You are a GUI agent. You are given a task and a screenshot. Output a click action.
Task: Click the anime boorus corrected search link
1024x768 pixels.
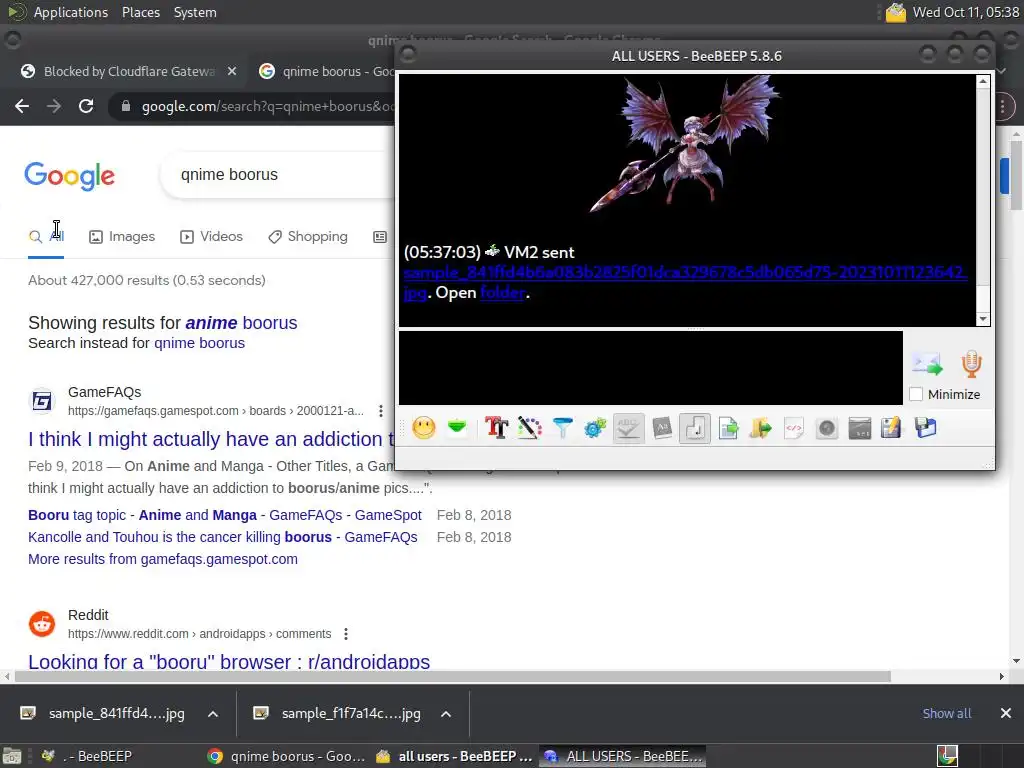coord(241,323)
